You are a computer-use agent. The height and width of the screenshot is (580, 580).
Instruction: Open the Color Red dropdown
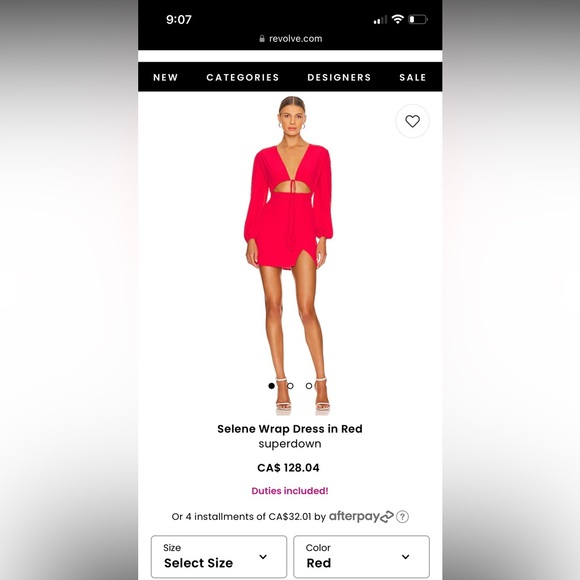coord(361,556)
